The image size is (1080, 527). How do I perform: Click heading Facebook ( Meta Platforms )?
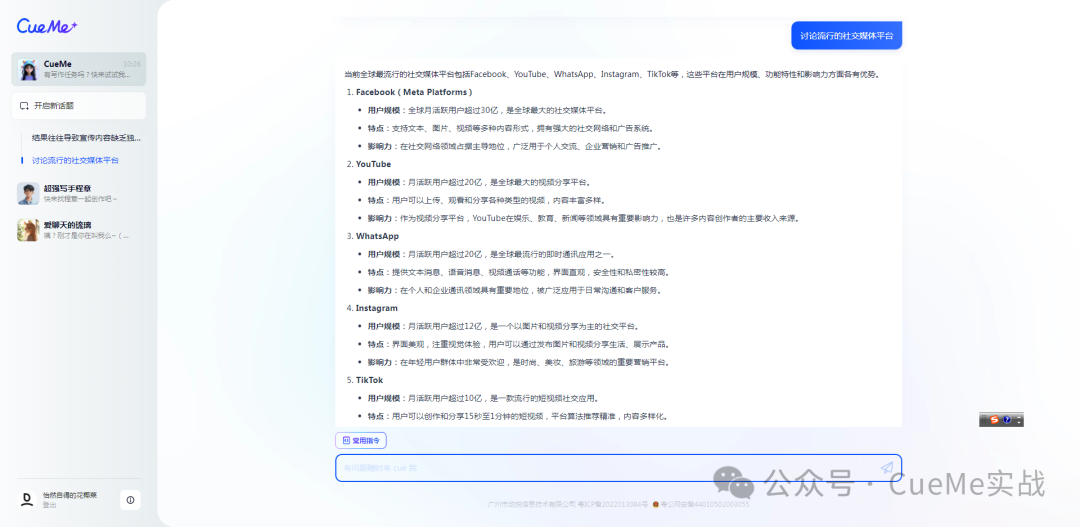pyautogui.click(x=414, y=92)
